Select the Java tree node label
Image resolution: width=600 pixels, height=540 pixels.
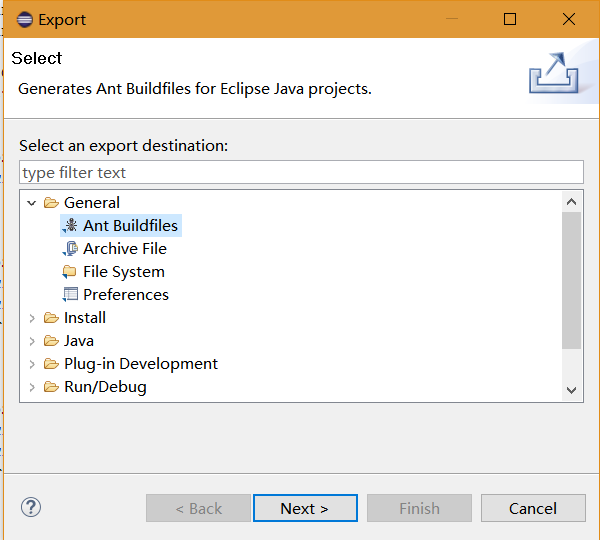click(79, 341)
